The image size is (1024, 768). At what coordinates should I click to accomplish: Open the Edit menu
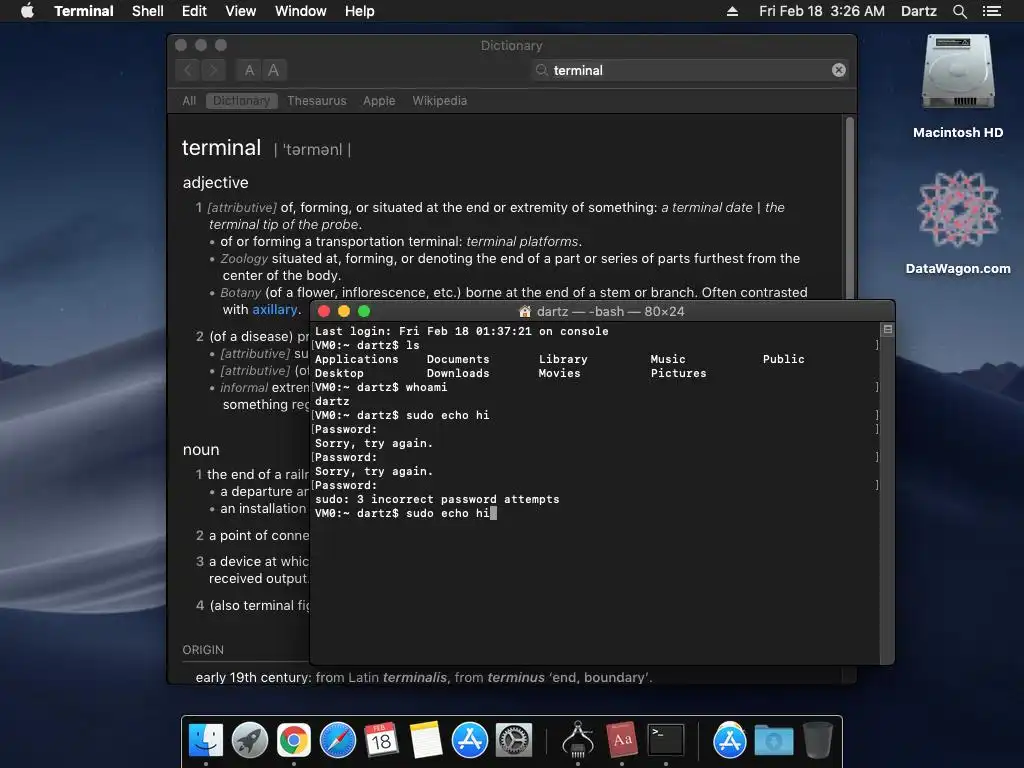point(194,11)
